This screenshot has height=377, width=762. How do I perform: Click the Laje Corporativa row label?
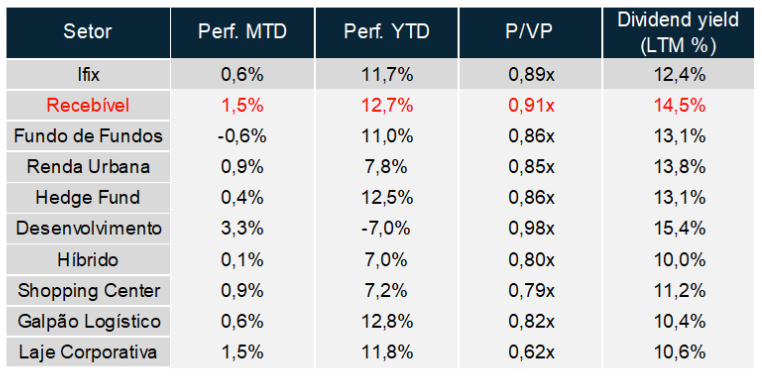88,352
